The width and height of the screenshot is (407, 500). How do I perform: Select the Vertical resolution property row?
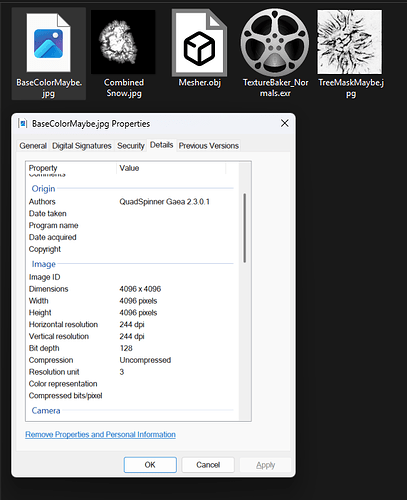tap(132, 336)
